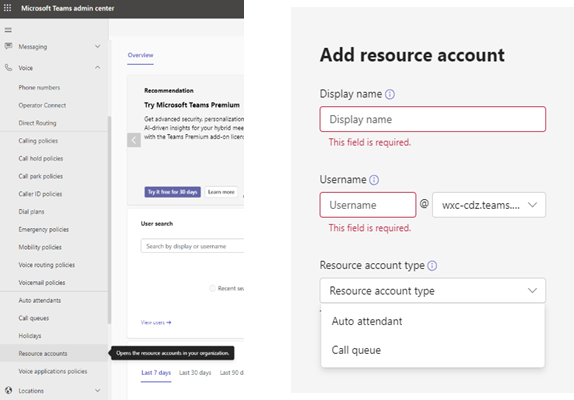Collapse the navigation hamburger menu

pyautogui.click(x=8, y=30)
